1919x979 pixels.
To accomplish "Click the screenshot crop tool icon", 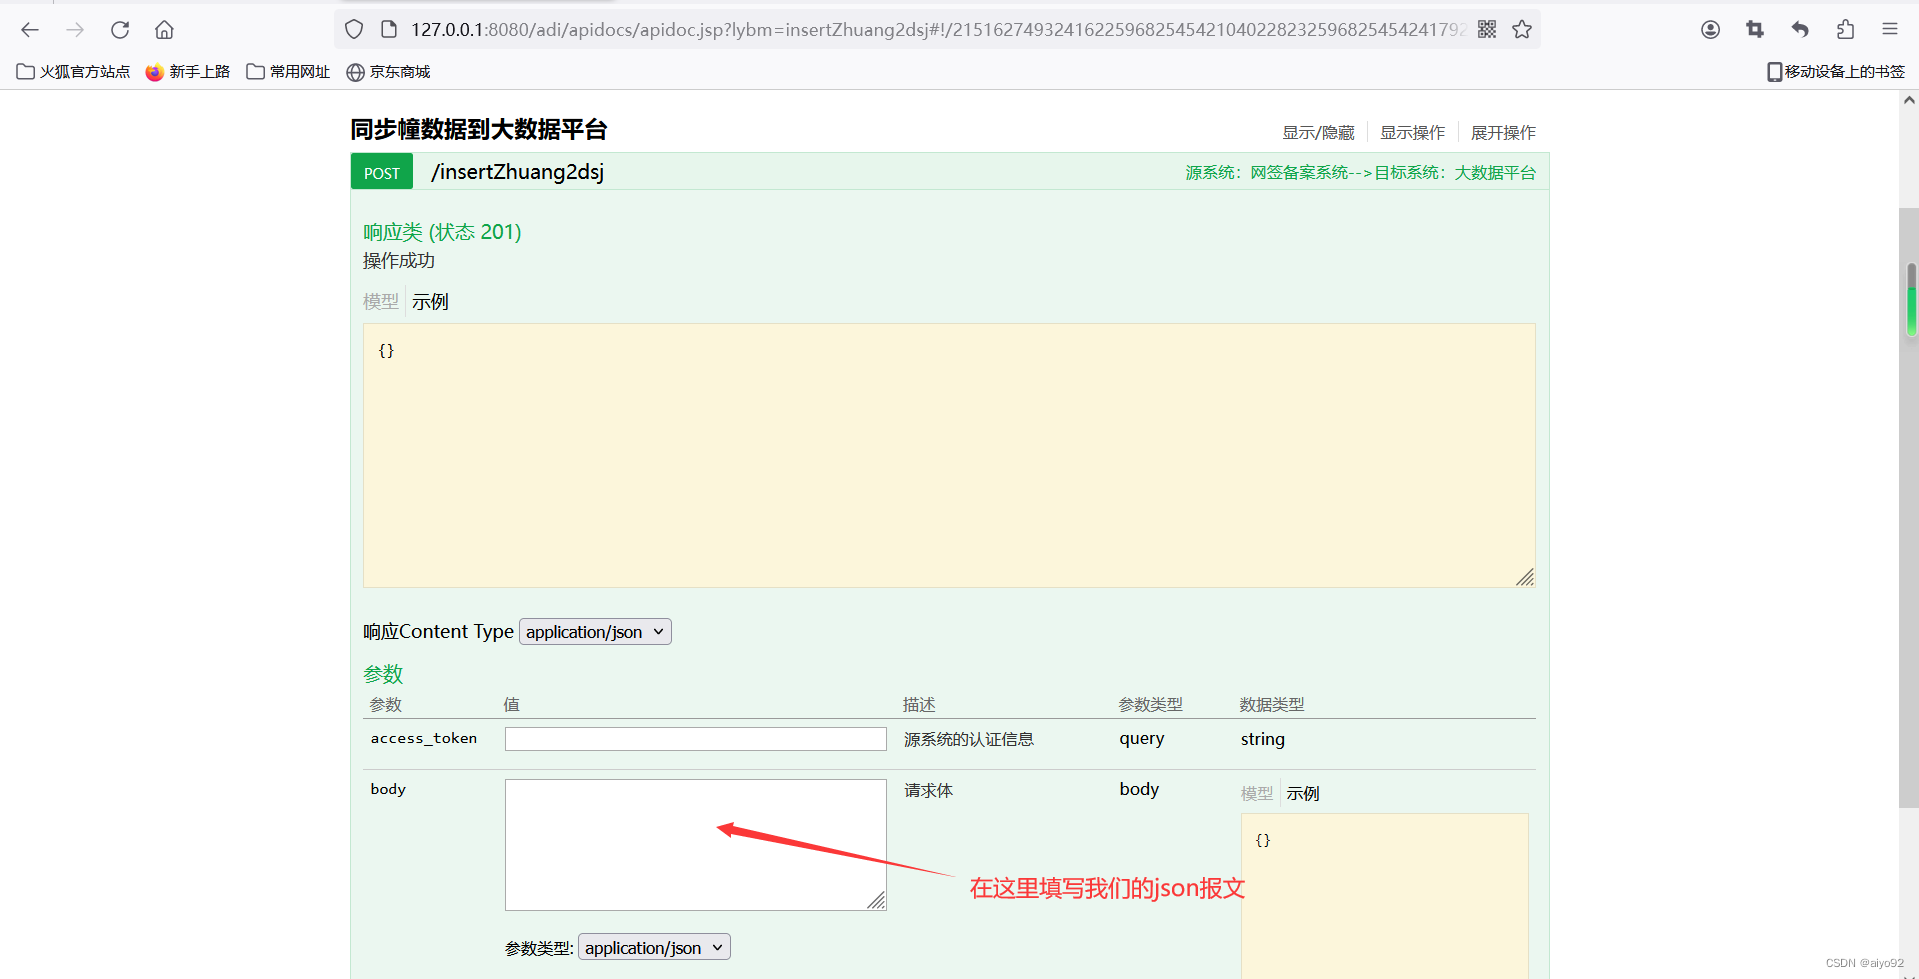I will (x=1755, y=30).
